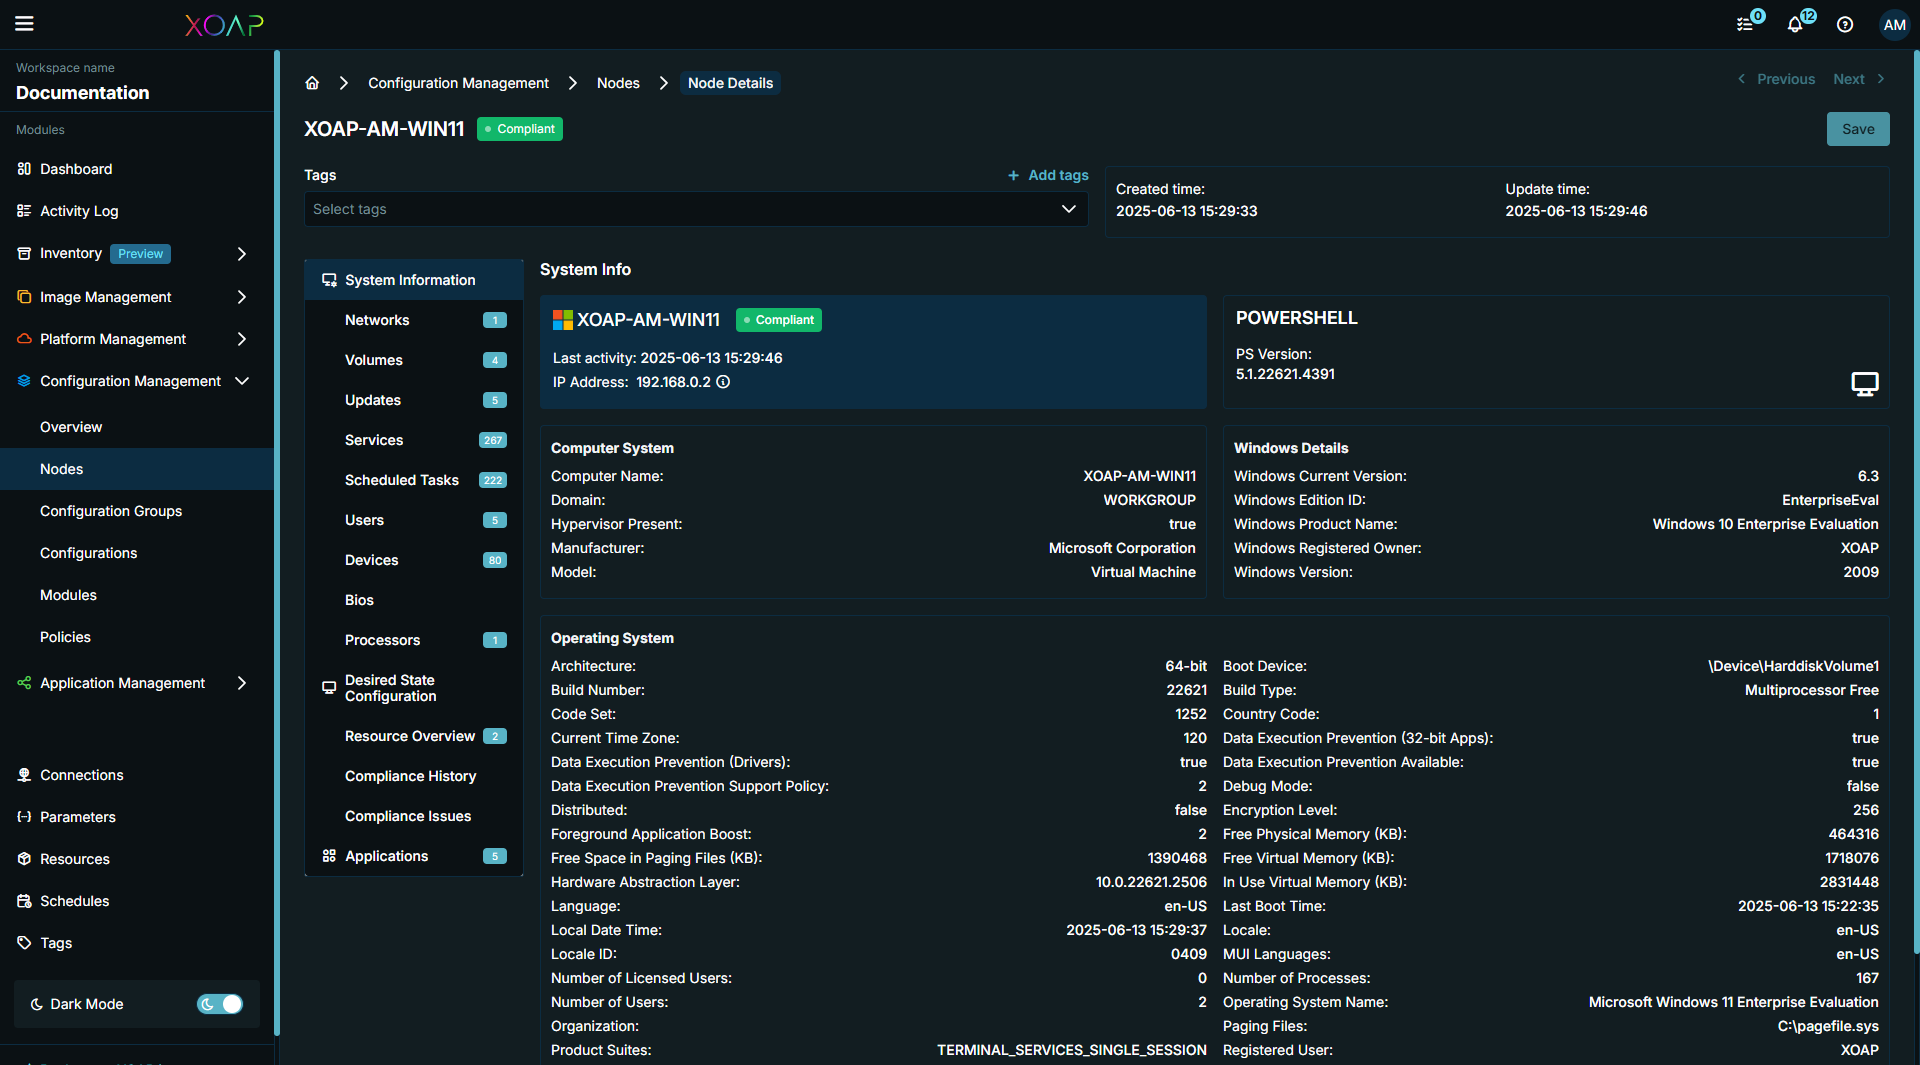Image resolution: width=1920 pixels, height=1065 pixels.
Task: Open Configuration Groups in sidebar
Action: click(111, 511)
